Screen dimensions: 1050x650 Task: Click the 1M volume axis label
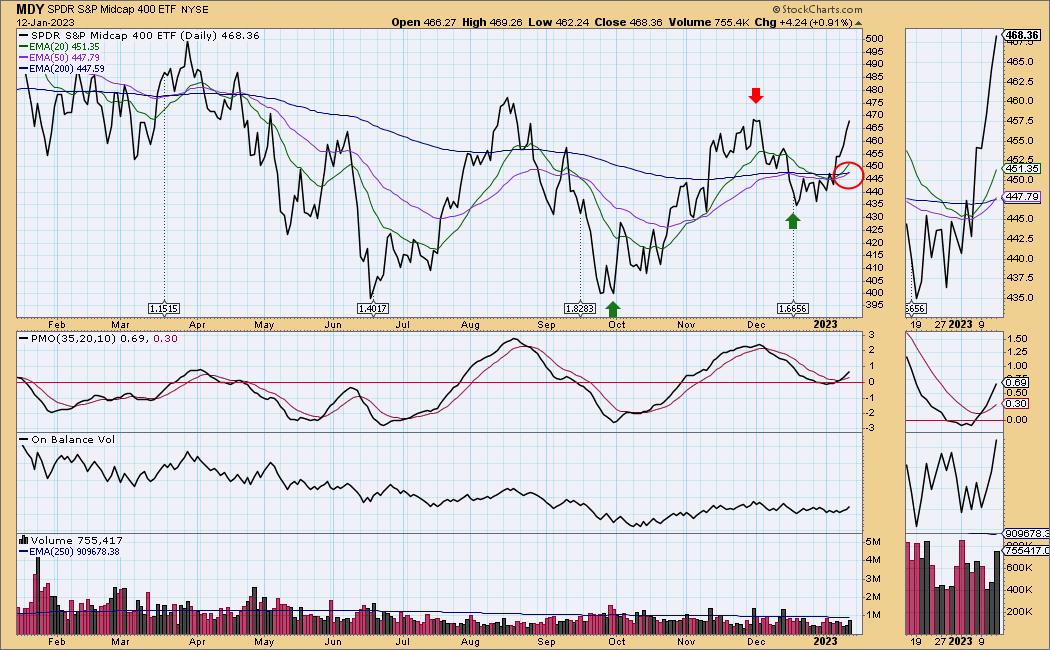coord(874,615)
